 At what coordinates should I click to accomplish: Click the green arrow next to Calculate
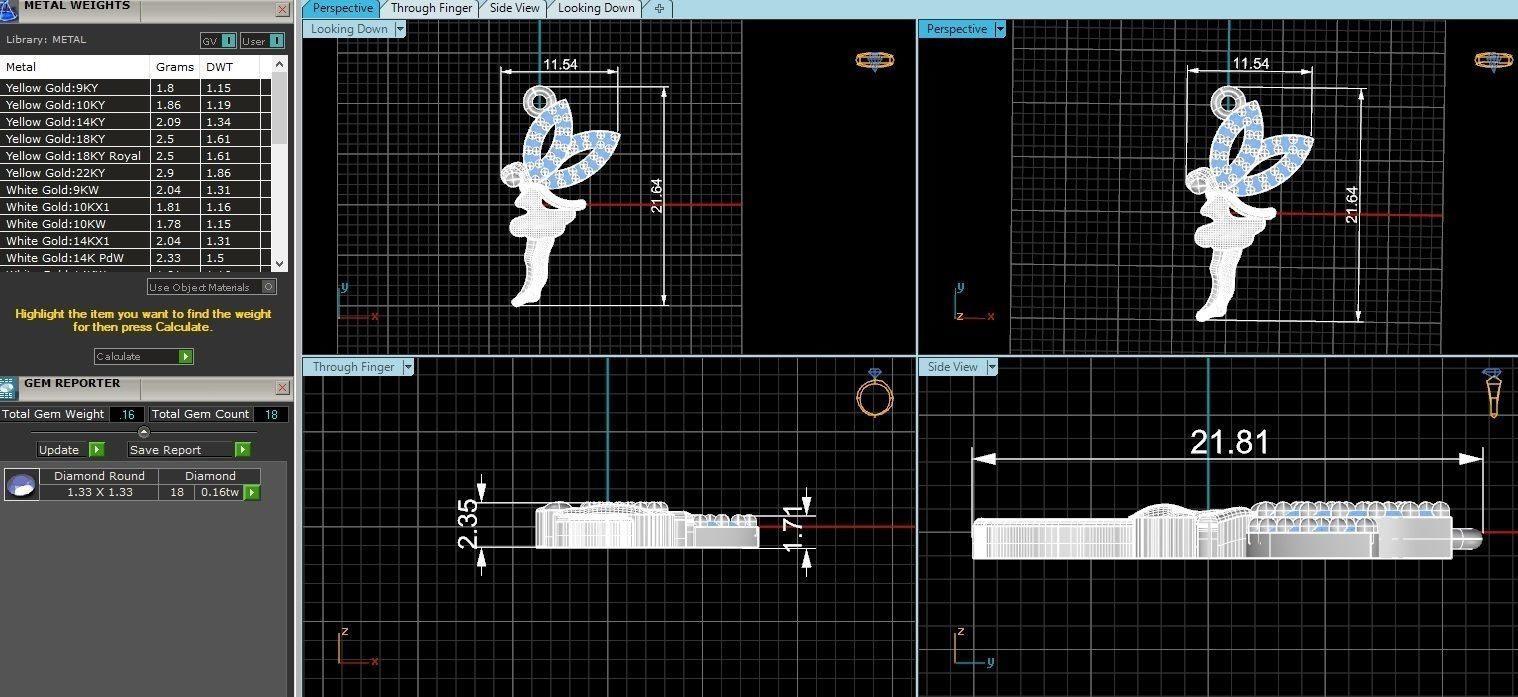tap(185, 357)
